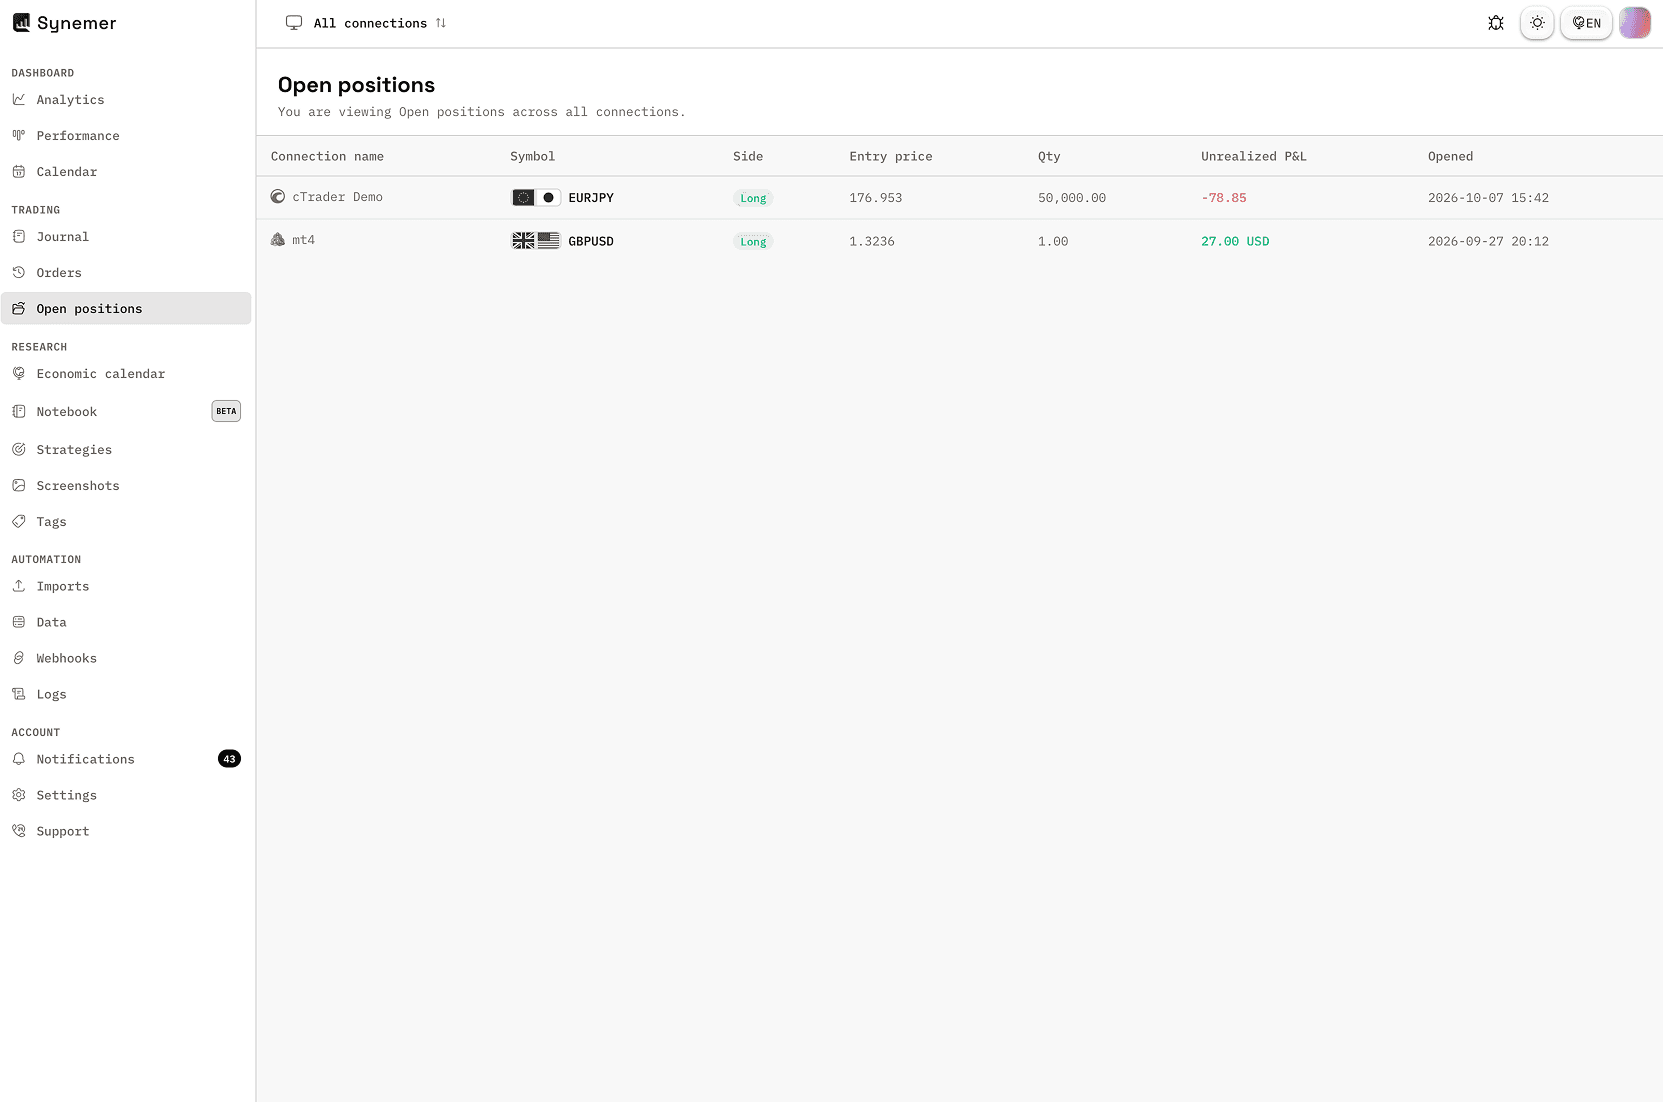Click the 43 notifications count badge
Viewport: 1663px width, 1102px height.
pyautogui.click(x=229, y=759)
